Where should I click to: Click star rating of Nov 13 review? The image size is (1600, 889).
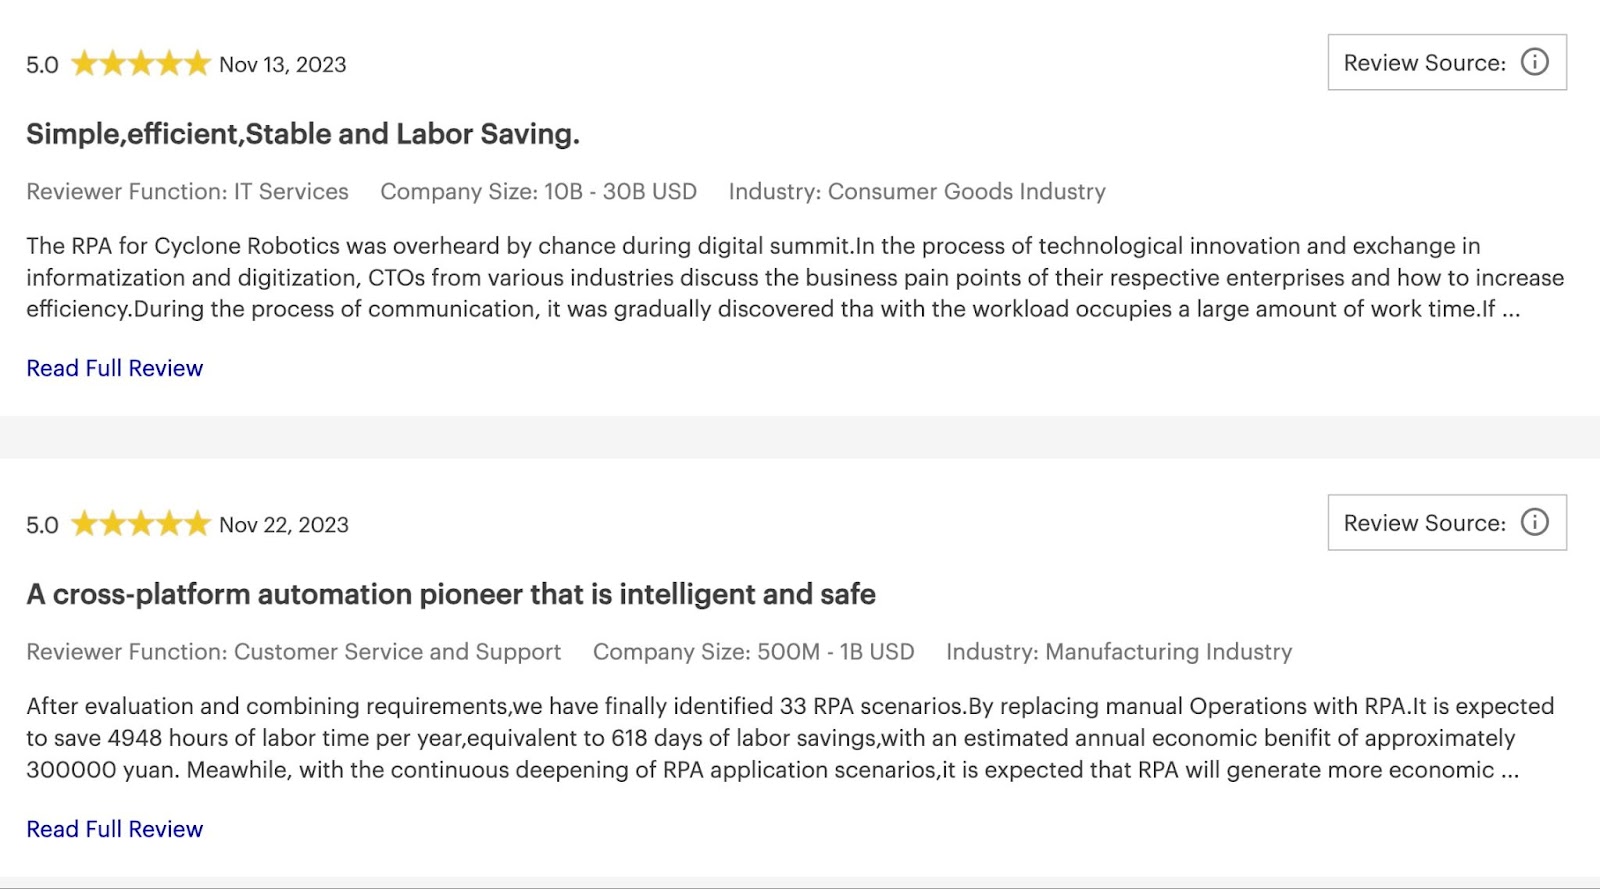pos(140,64)
